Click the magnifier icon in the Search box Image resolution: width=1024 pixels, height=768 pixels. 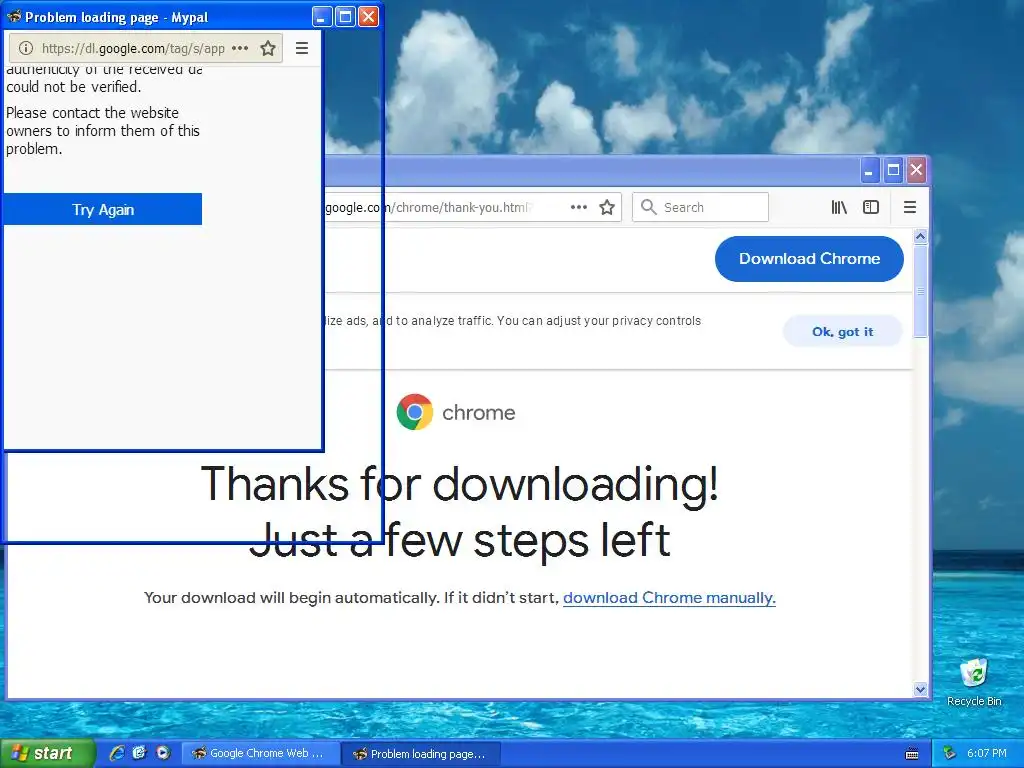[x=648, y=207]
